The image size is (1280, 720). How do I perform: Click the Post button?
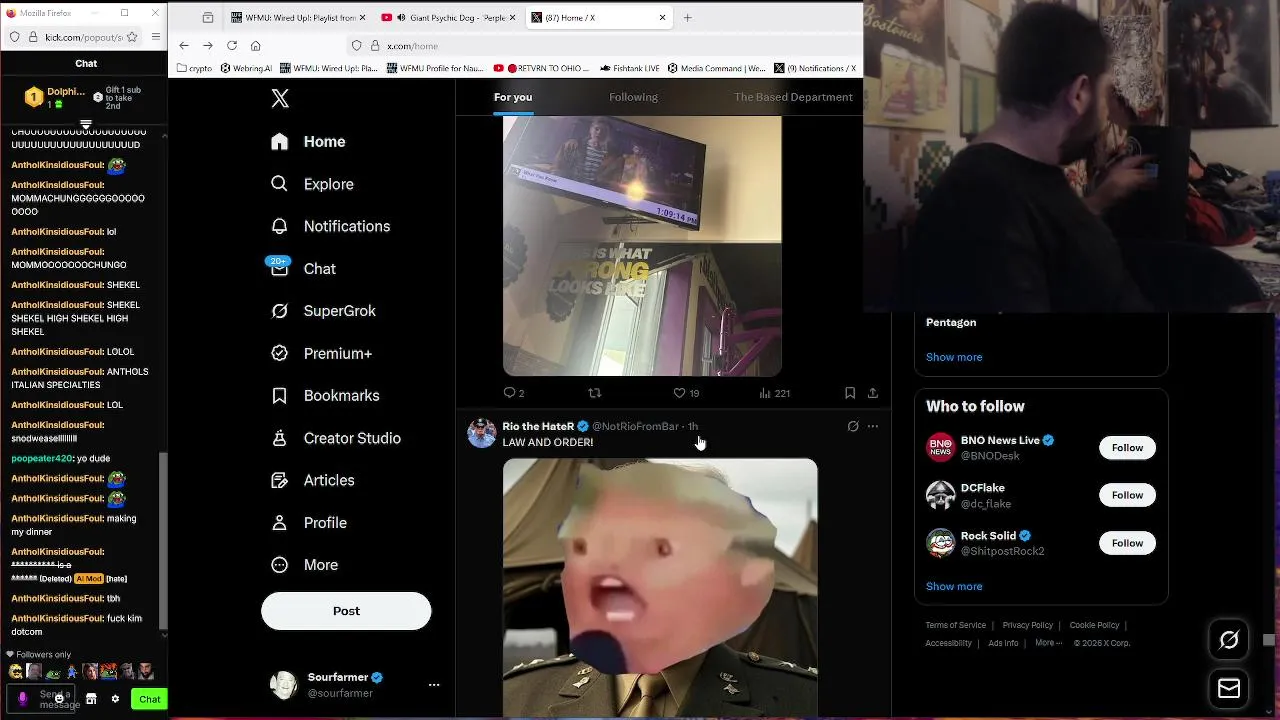[346, 611]
